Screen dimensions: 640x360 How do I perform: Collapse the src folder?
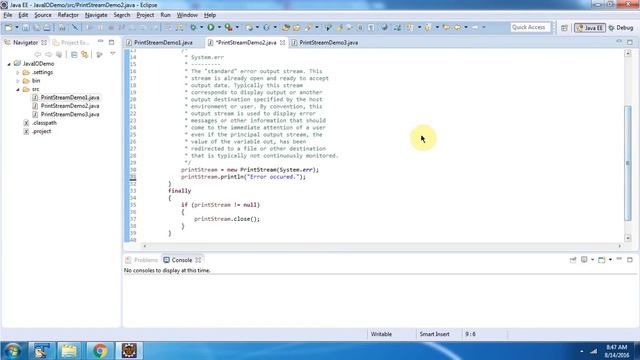click(x=18, y=89)
